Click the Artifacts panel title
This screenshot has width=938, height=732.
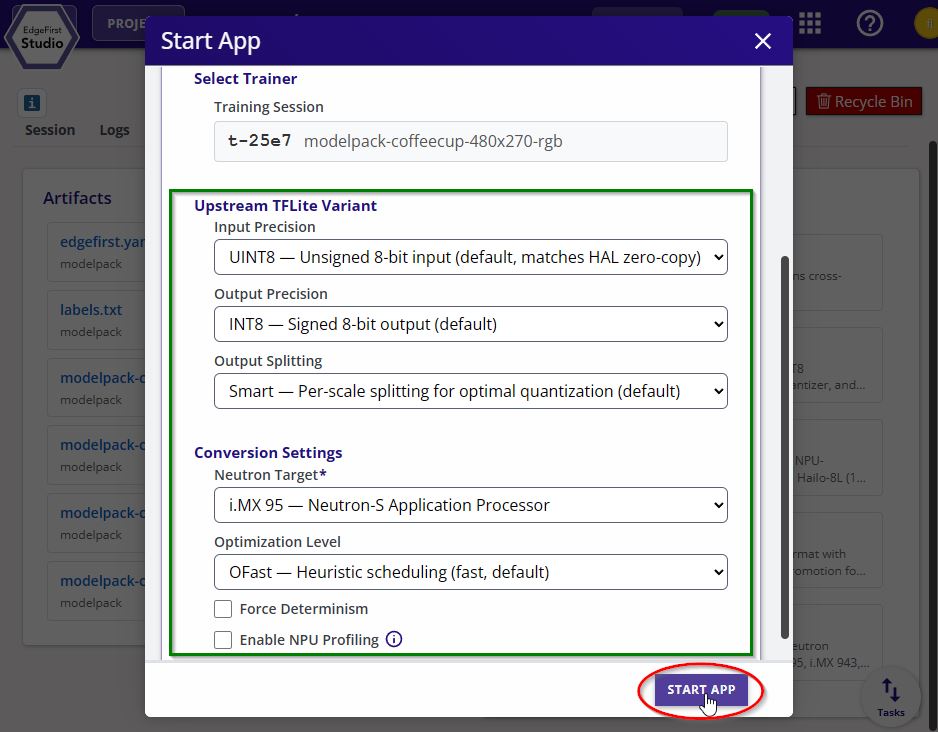77,198
